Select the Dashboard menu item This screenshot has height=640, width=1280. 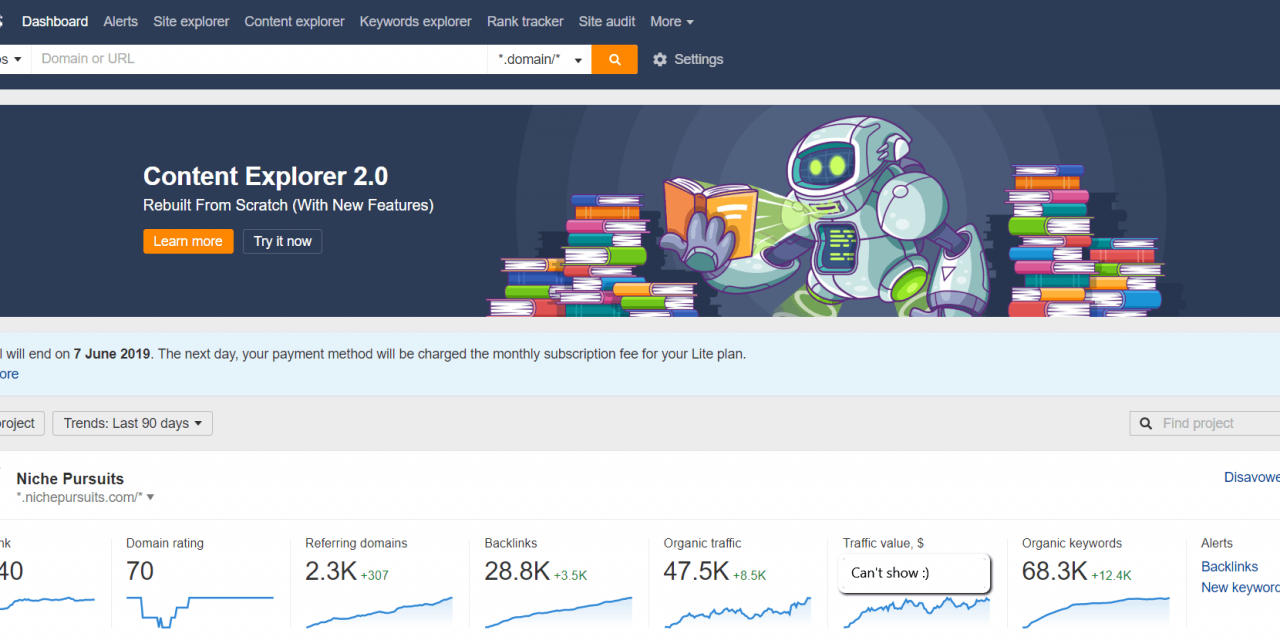pos(55,21)
